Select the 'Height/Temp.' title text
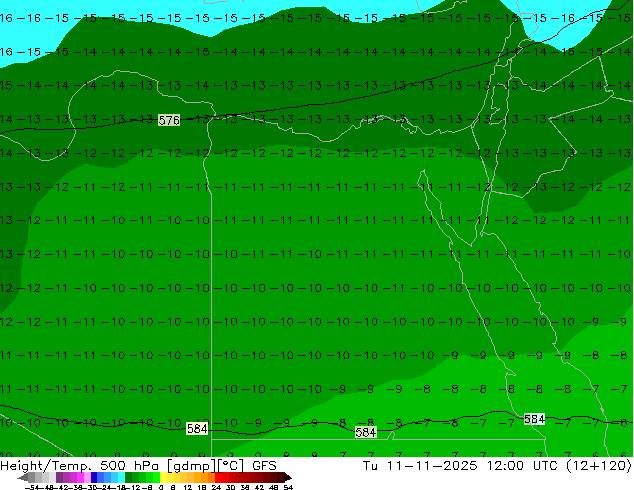Screen dimensions: 634x490 click(x=48, y=466)
